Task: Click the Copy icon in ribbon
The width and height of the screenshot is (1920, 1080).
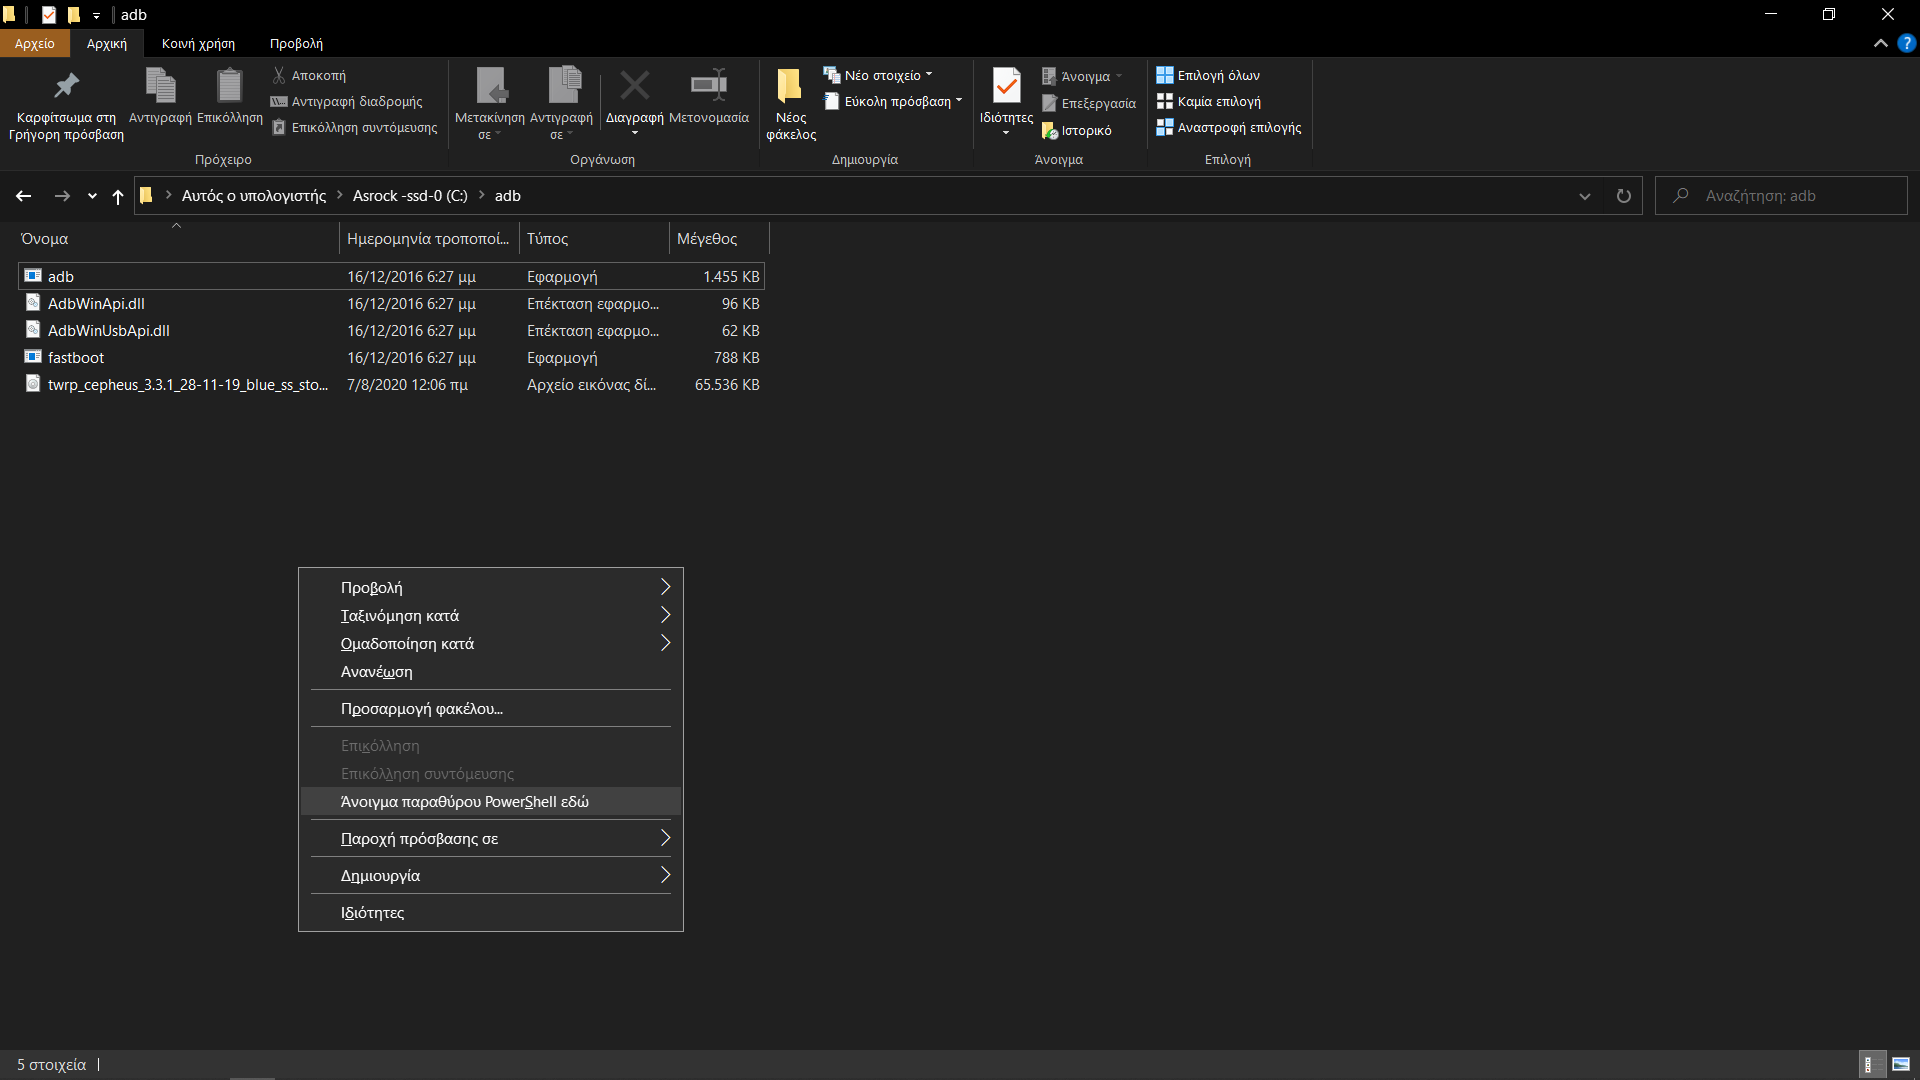Action: 160,87
